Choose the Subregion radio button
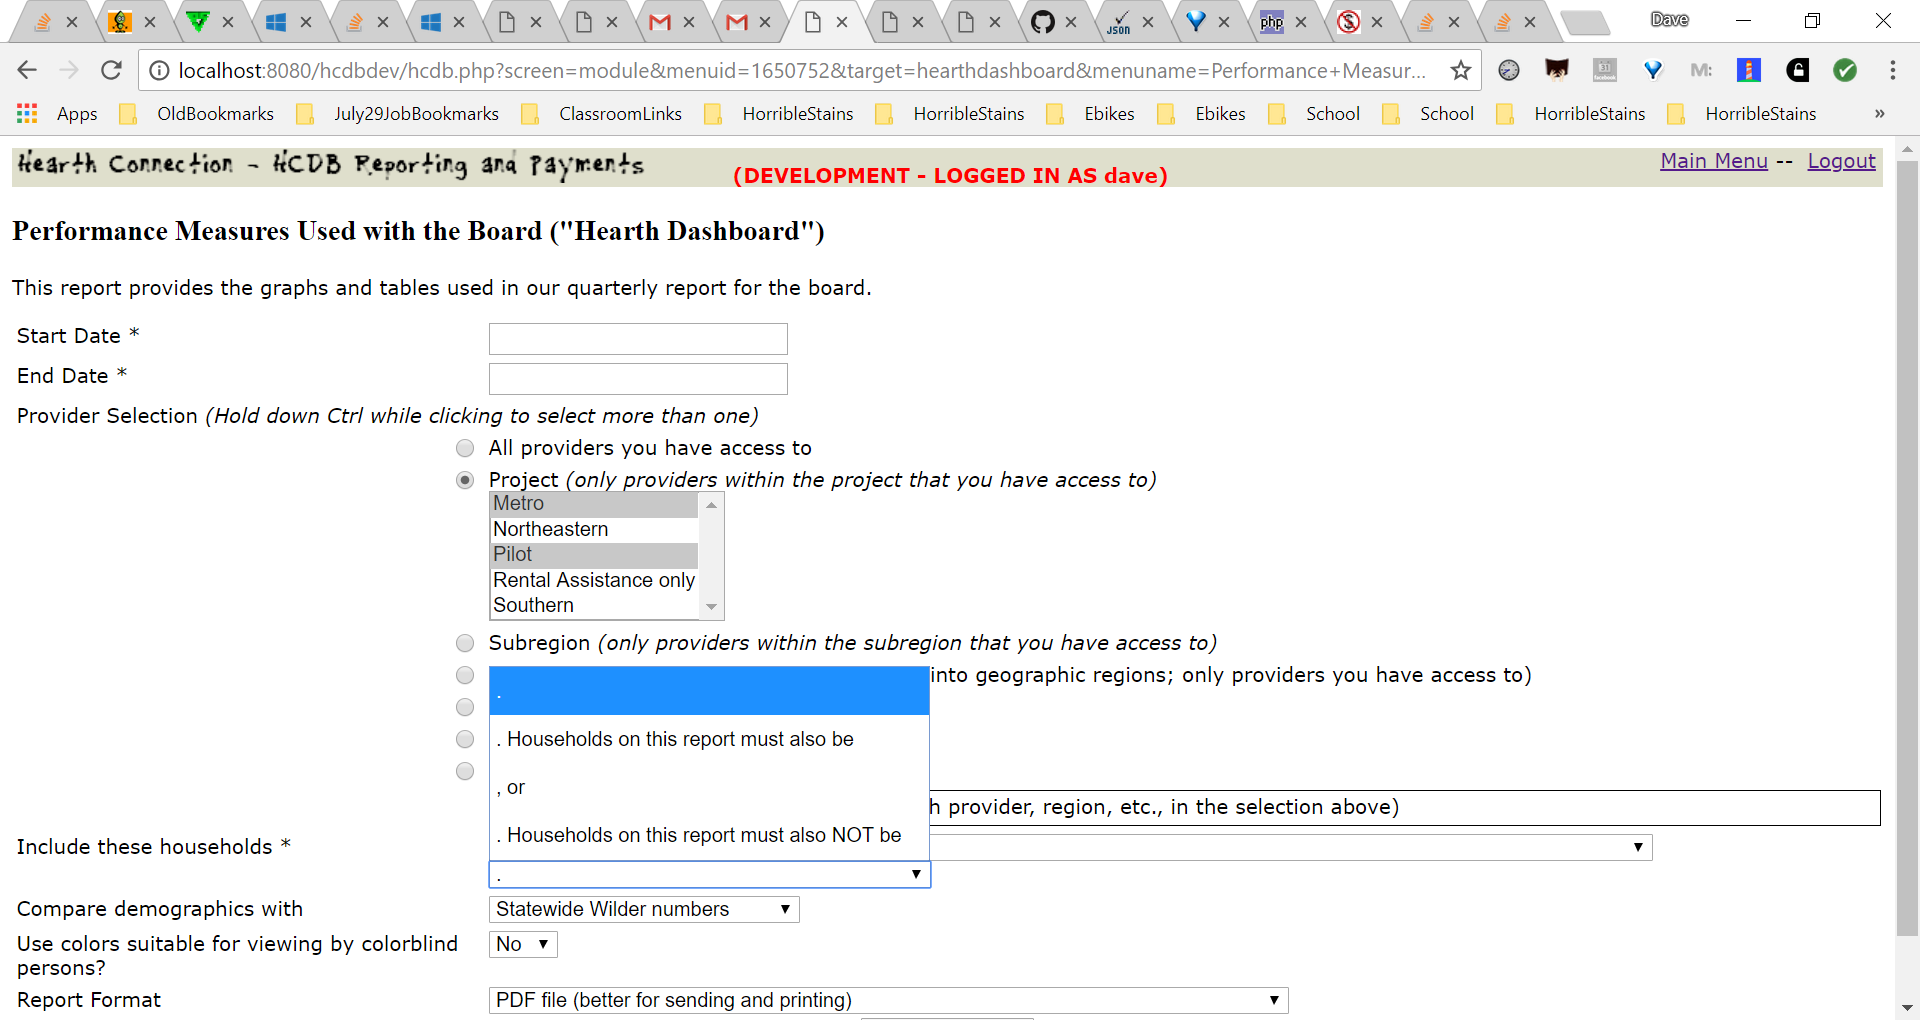Screen dimensions: 1920x1020 point(465,643)
